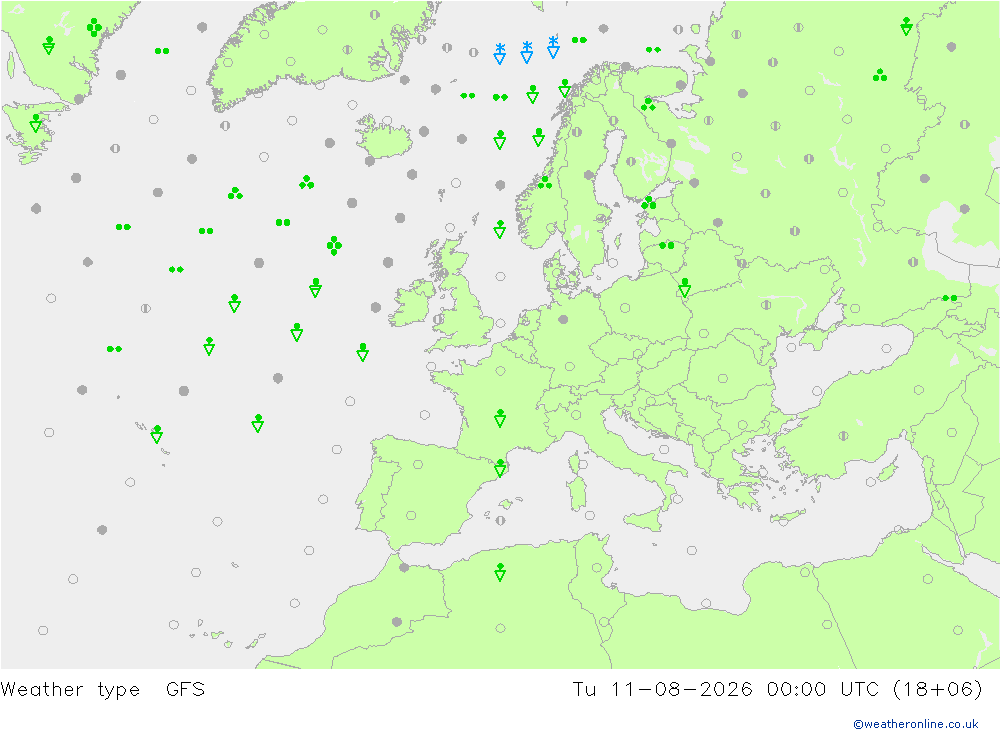Image resolution: width=1000 pixels, height=733 pixels.
Task: Click the four-dot heavy rain symbol in the mid-Atlantic
Action: point(334,246)
